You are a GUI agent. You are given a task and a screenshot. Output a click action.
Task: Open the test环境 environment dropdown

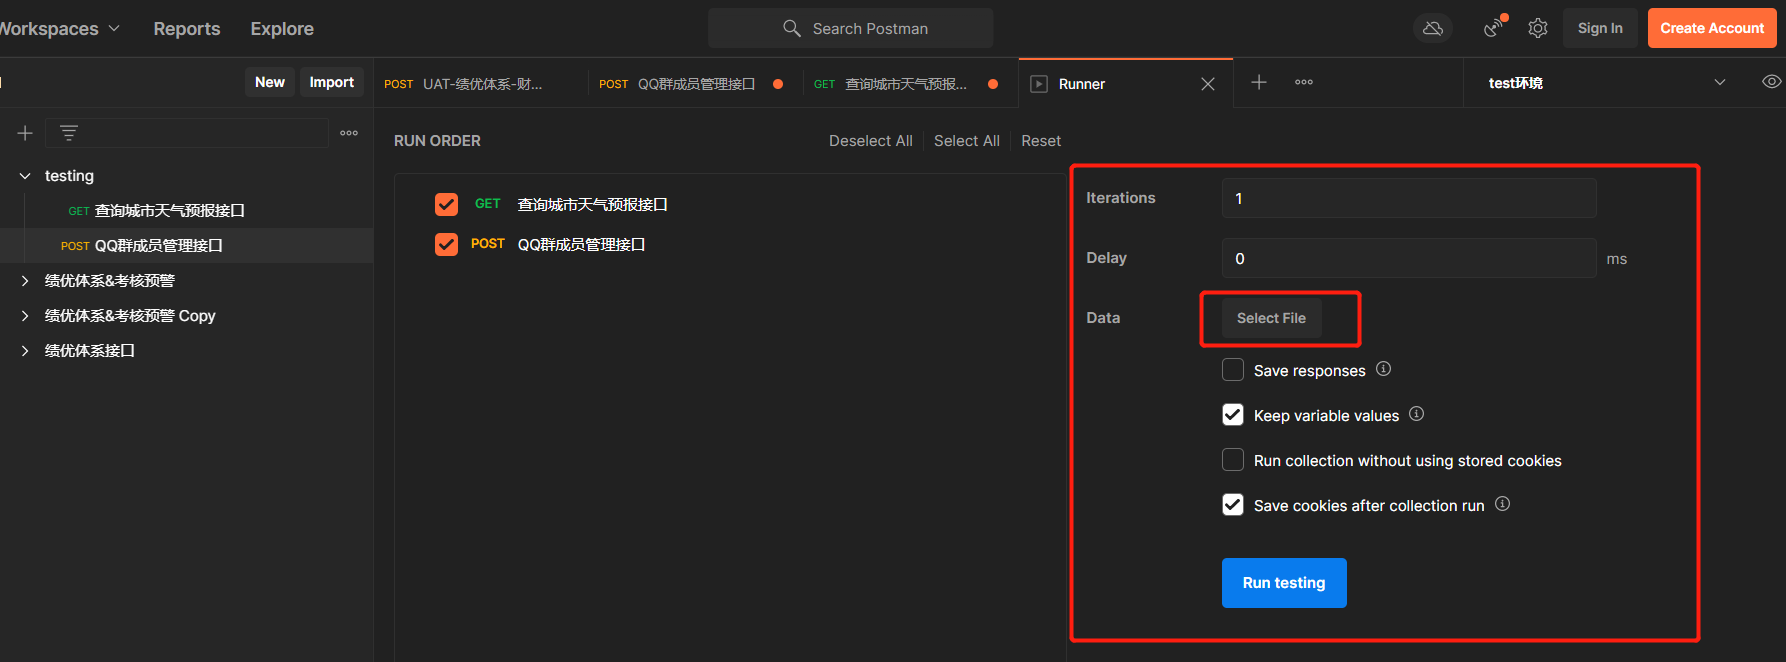click(1607, 83)
